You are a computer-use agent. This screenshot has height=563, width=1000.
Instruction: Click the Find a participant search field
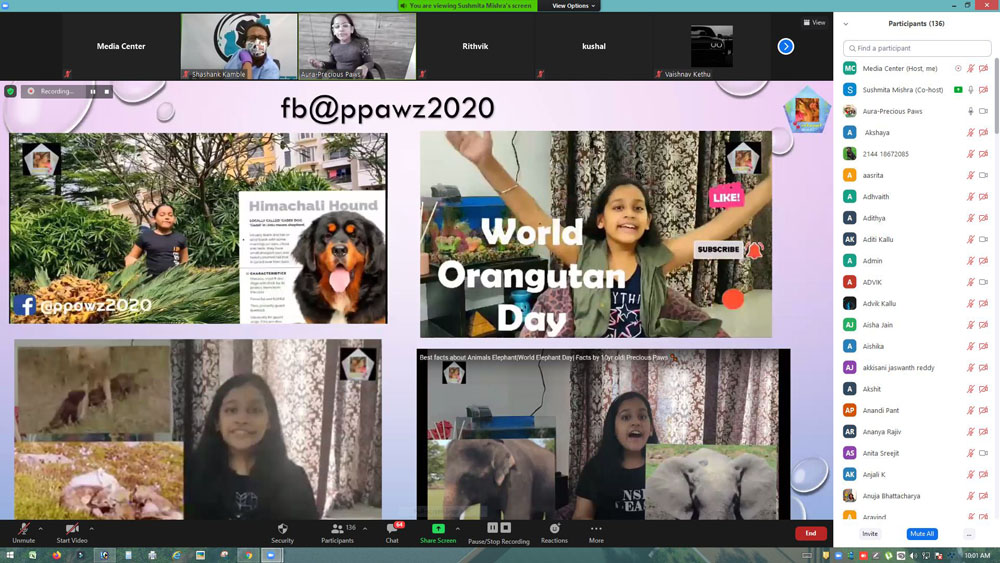[917, 48]
